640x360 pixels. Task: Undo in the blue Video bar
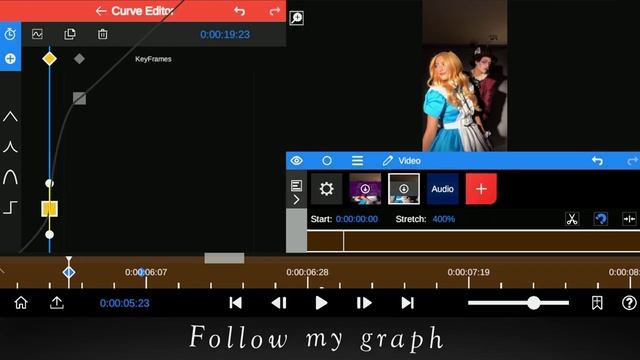pos(597,161)
